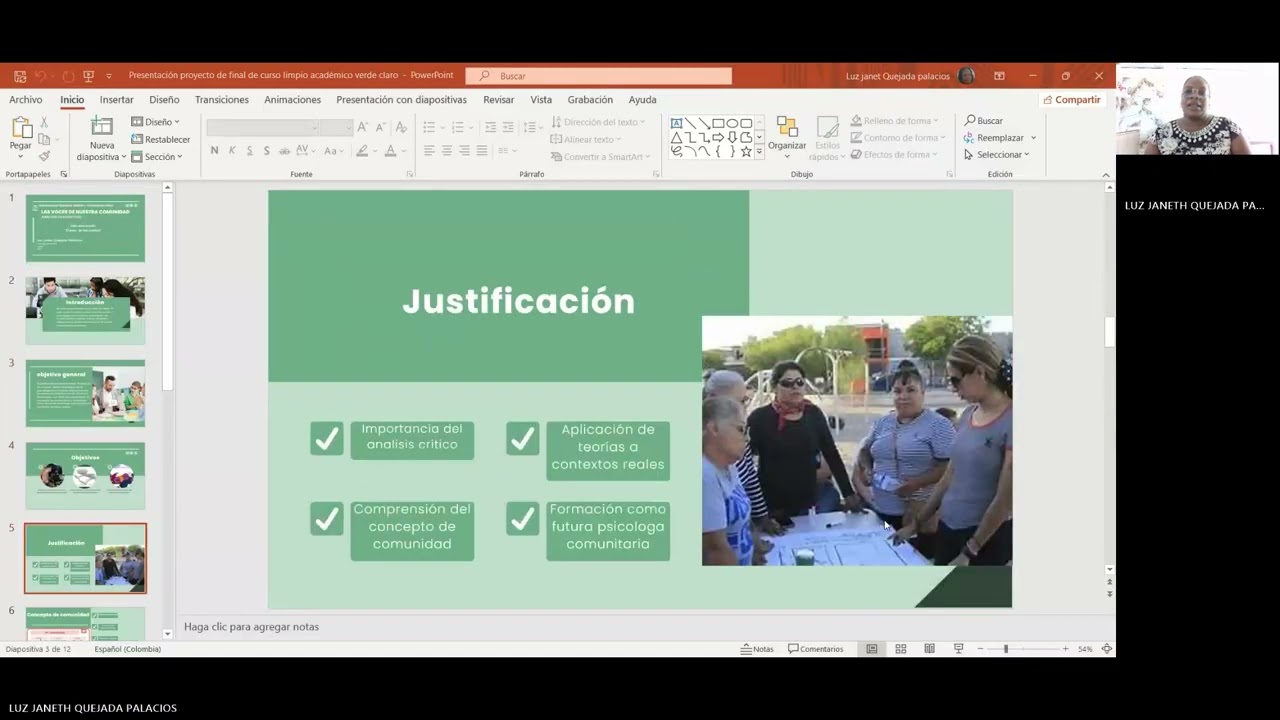Toggle Cursiva (K) formatting
The height and width of the screenshot is (720, 1280).
coord(232,151)
